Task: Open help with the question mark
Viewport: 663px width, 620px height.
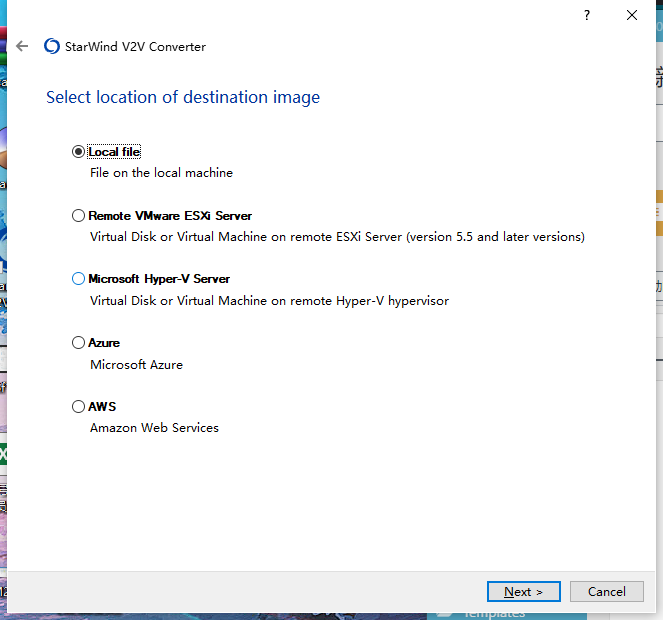Action: tap(587, 16)
